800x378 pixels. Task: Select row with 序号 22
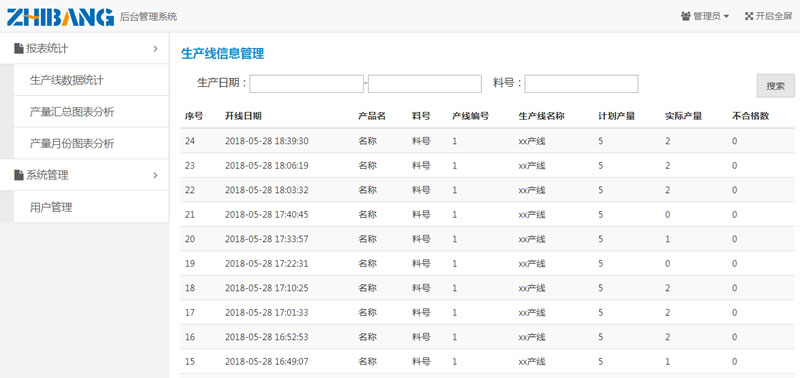click(487, 190)
